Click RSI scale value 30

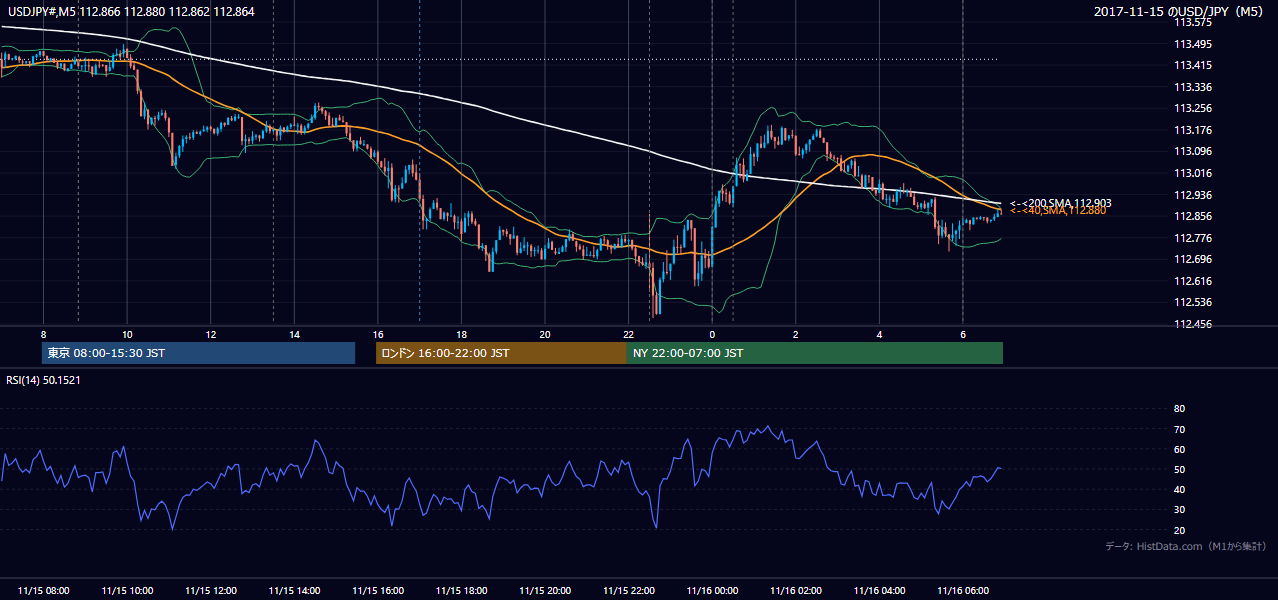point(1179,510)
